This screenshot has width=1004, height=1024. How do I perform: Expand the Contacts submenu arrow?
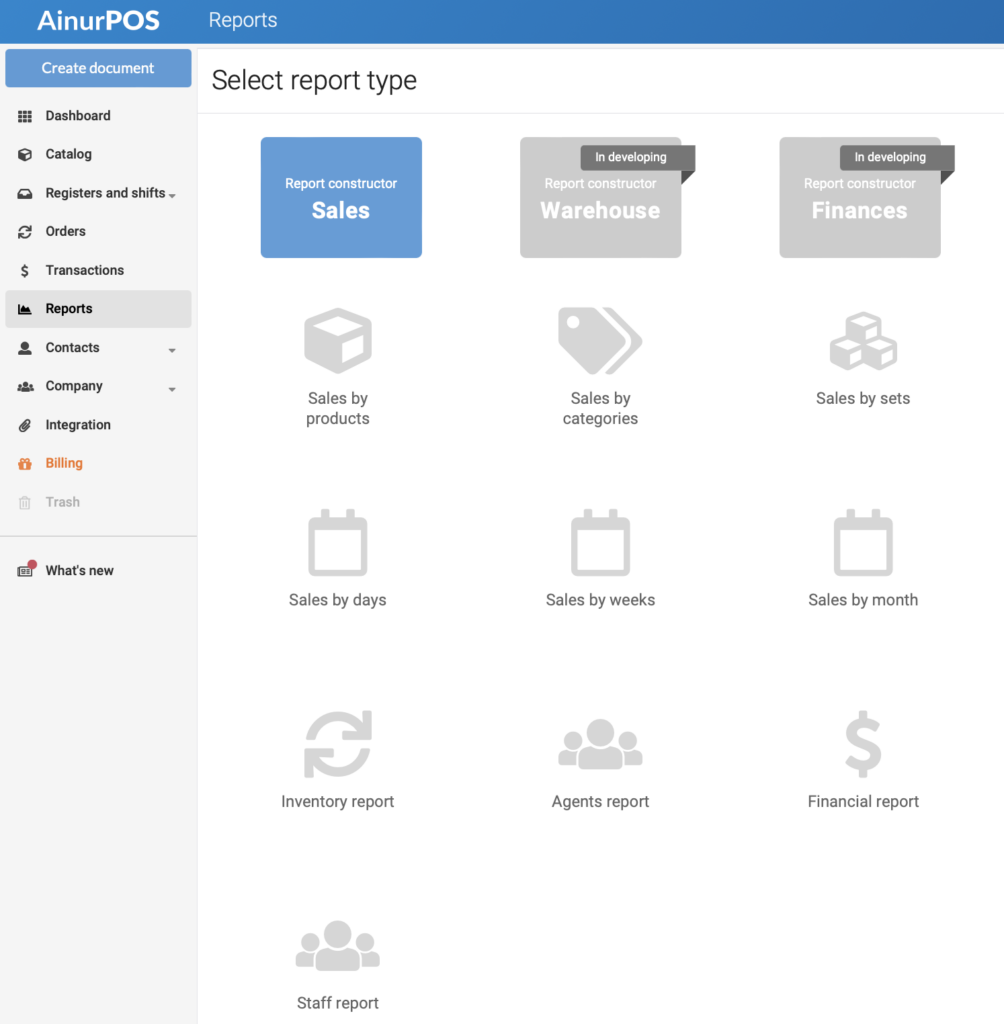pos(172,350)
